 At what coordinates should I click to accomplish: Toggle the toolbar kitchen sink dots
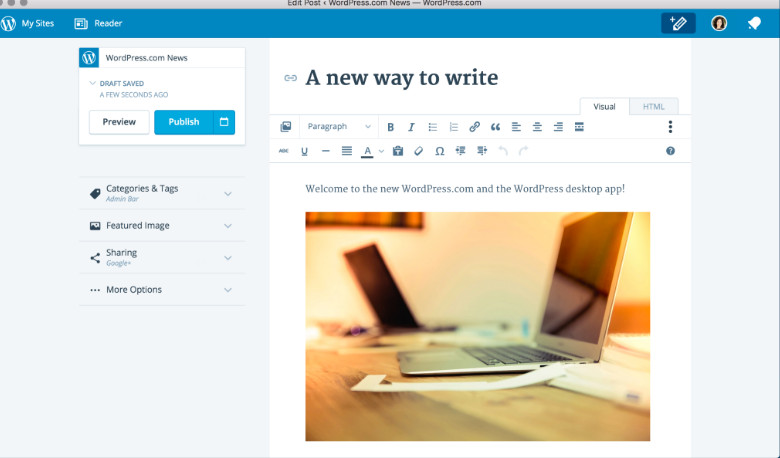pyautogui.click(x=670, y=127)
